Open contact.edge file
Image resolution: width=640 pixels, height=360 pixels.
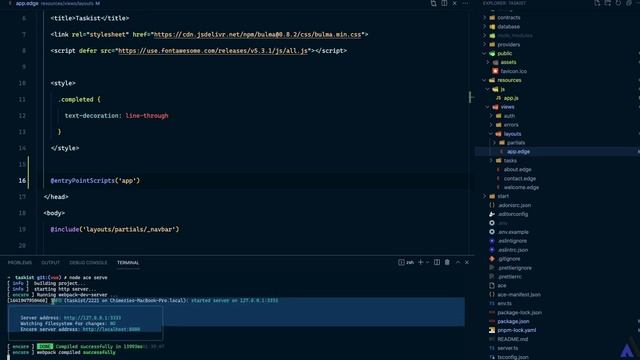point(520,178)
